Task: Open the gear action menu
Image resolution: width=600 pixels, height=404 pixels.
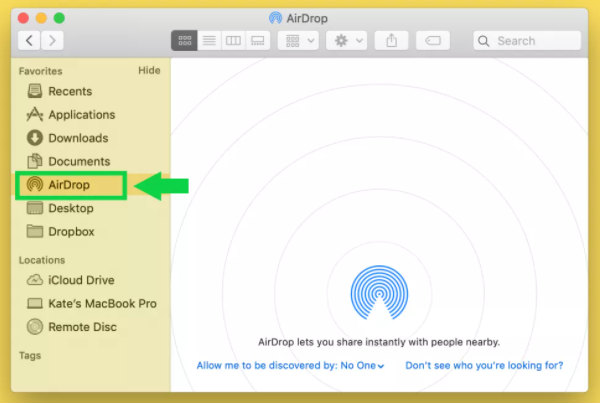Action: 347,41
